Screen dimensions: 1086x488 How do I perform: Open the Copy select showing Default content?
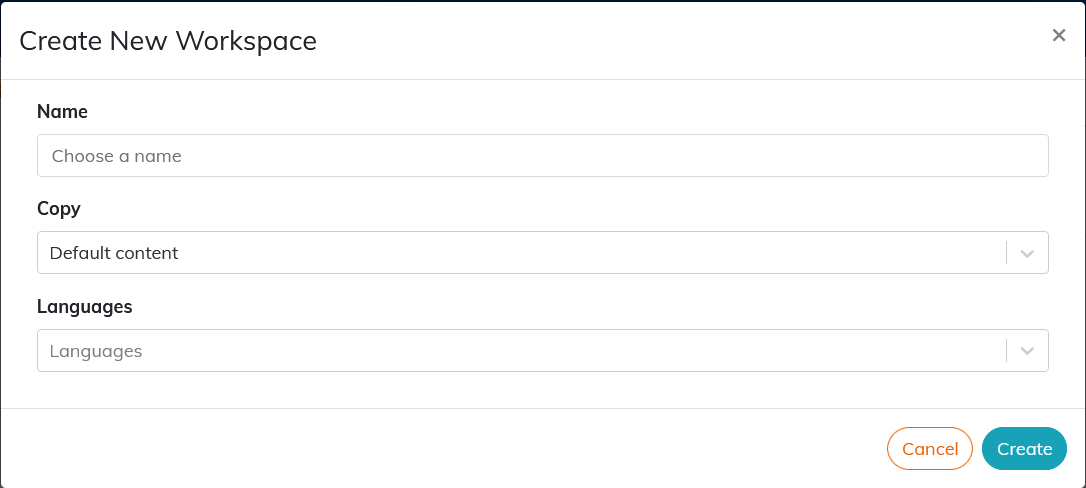point(542,253)
